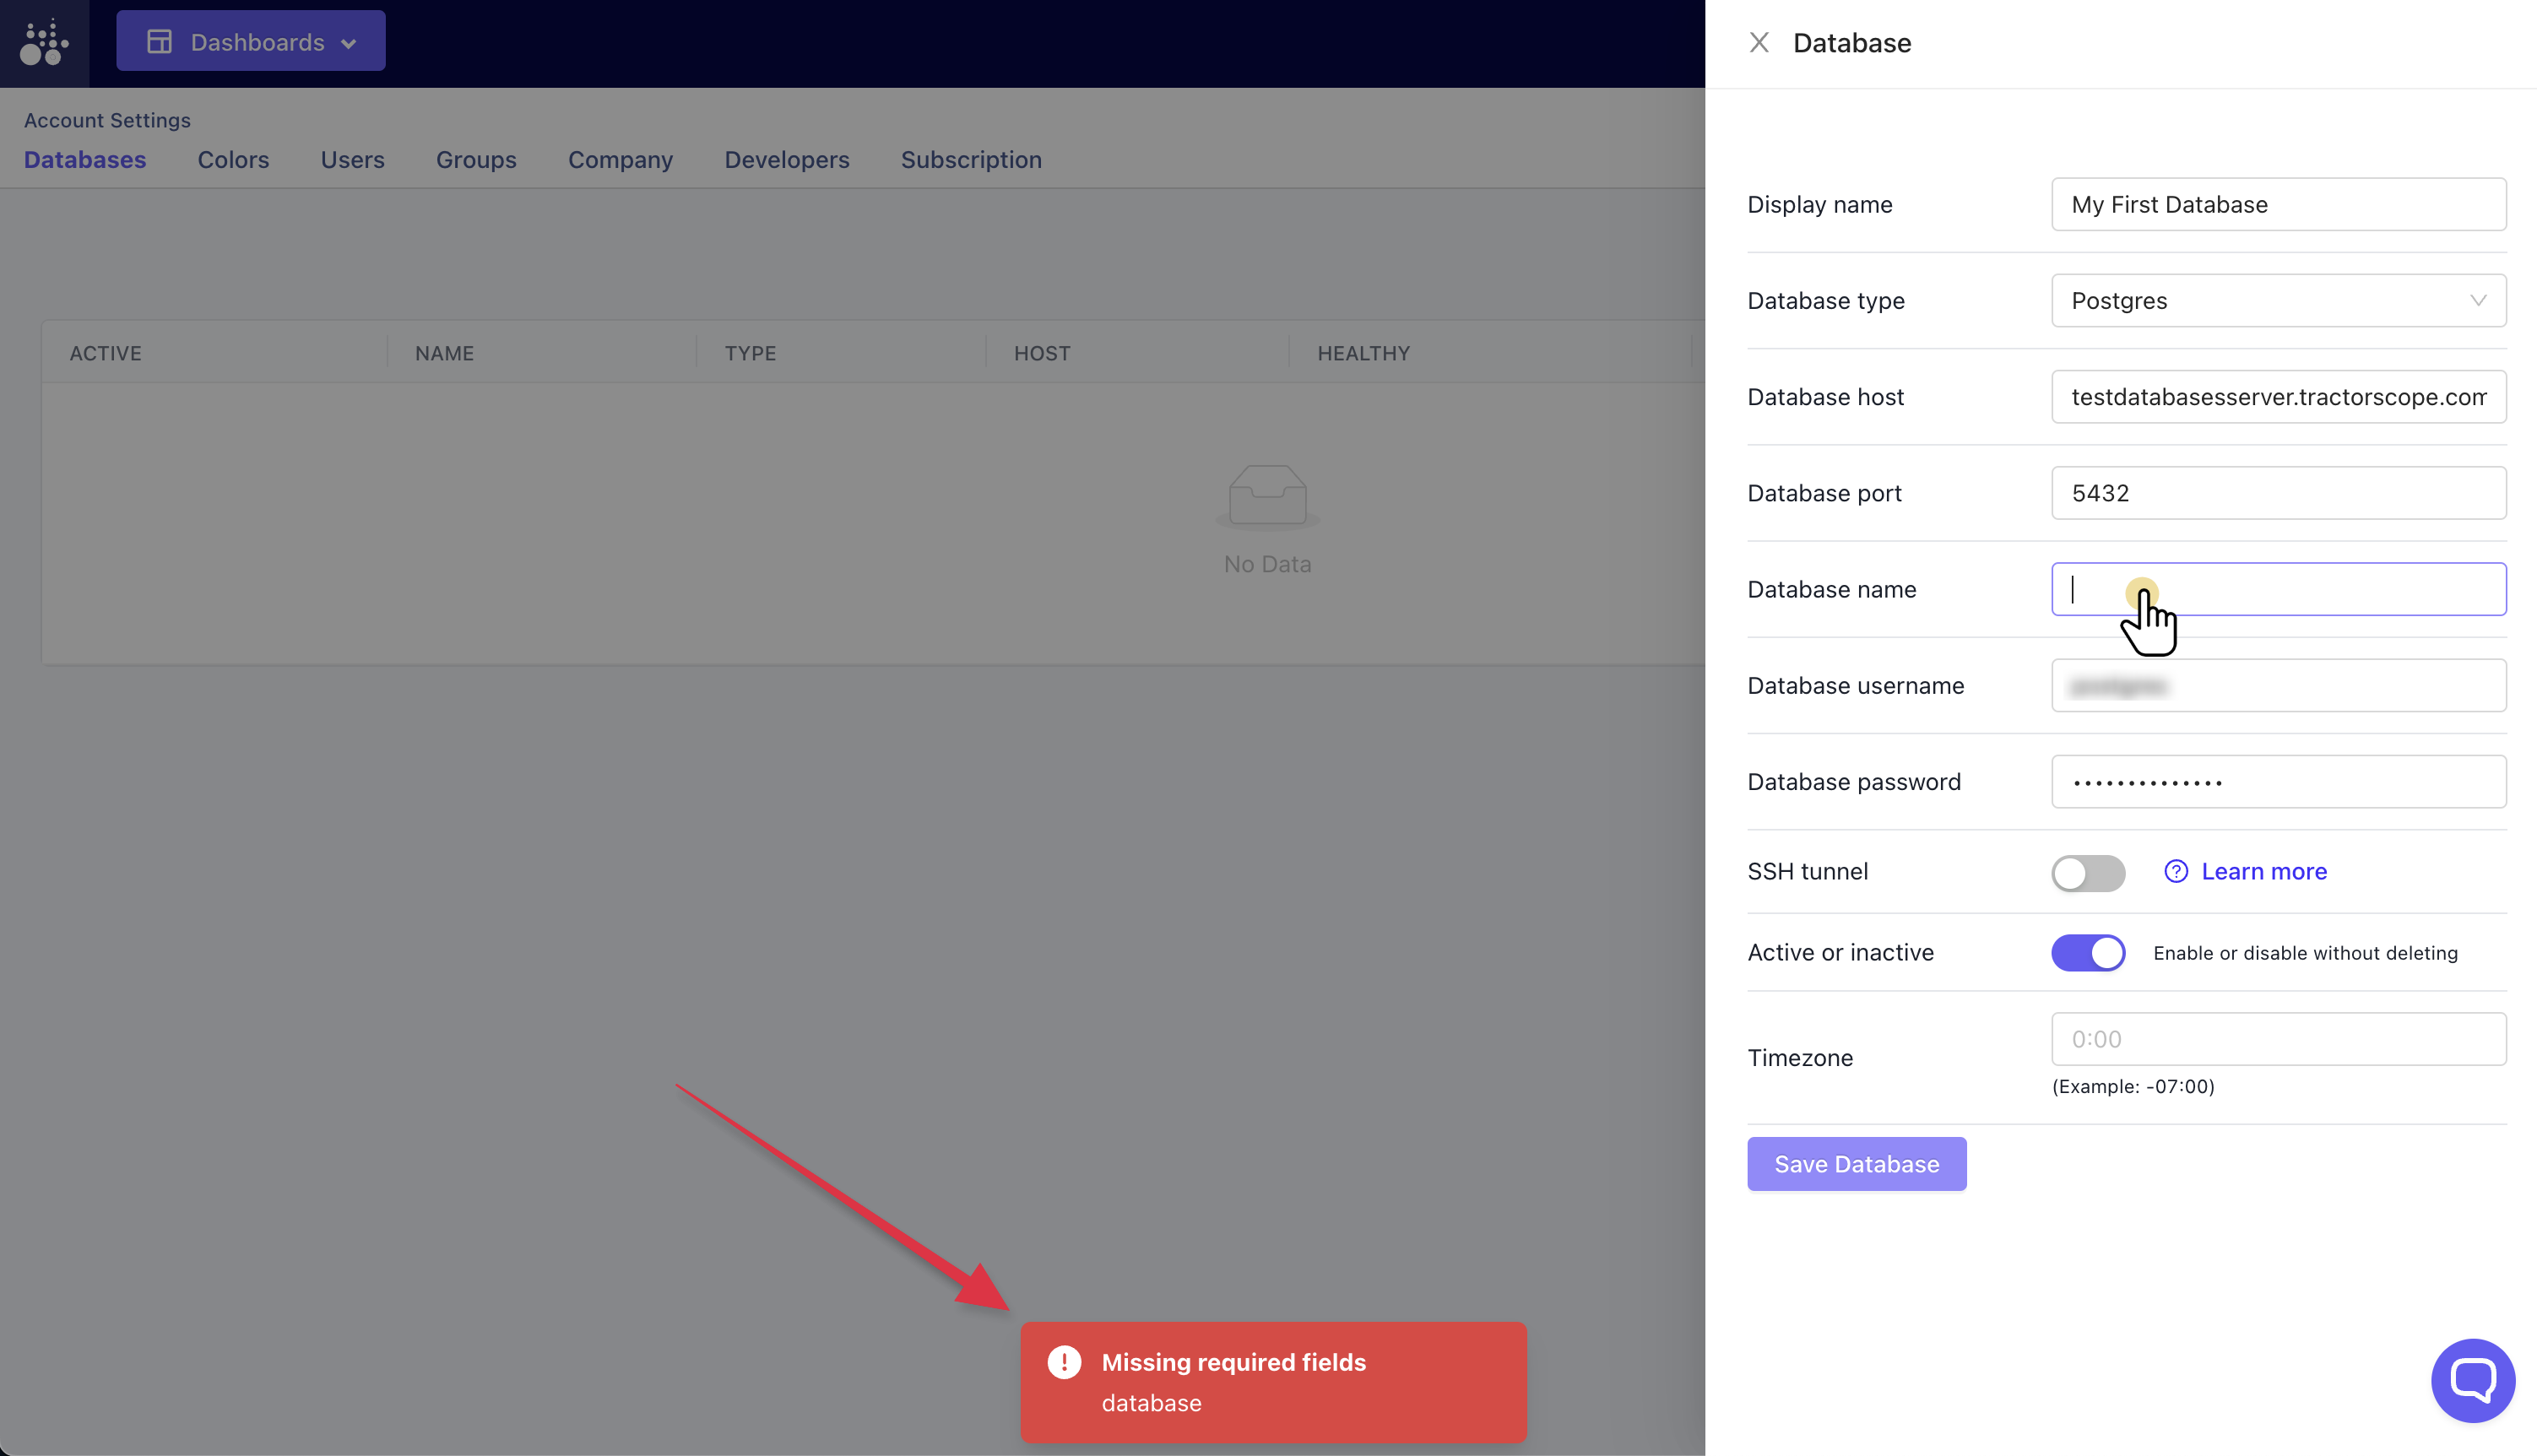This screenshot has width=2537, height=1456.
Task: Close the Database panel with X
Action: pos(1759,43)
